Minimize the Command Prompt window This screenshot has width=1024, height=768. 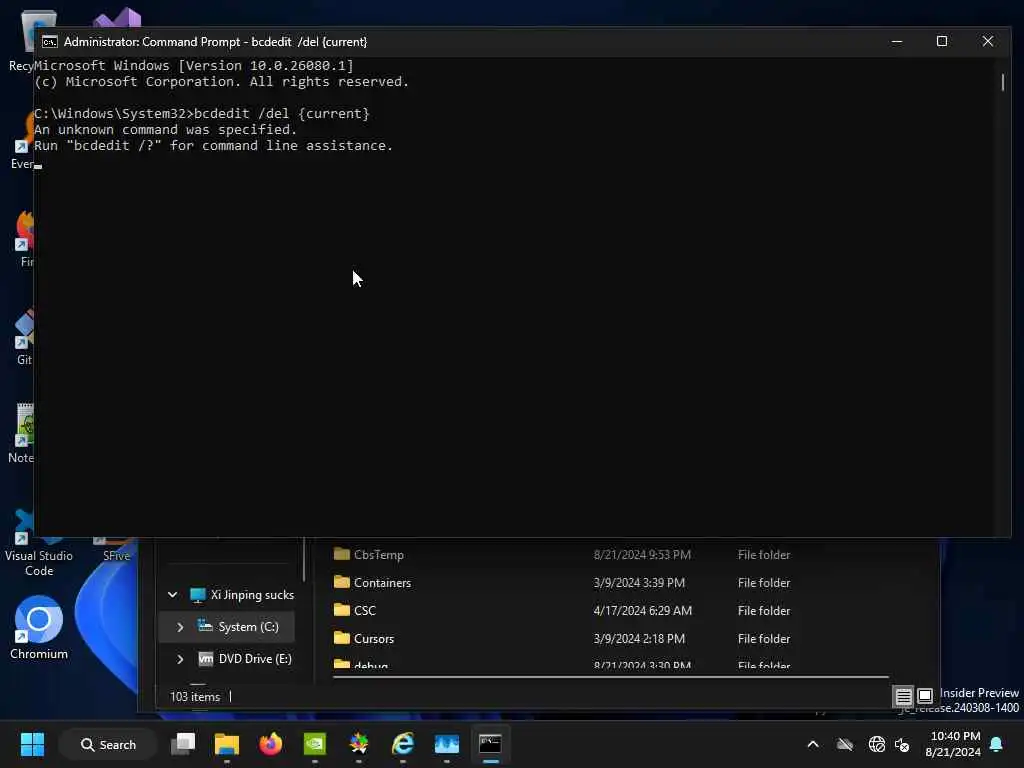(897, 42)
